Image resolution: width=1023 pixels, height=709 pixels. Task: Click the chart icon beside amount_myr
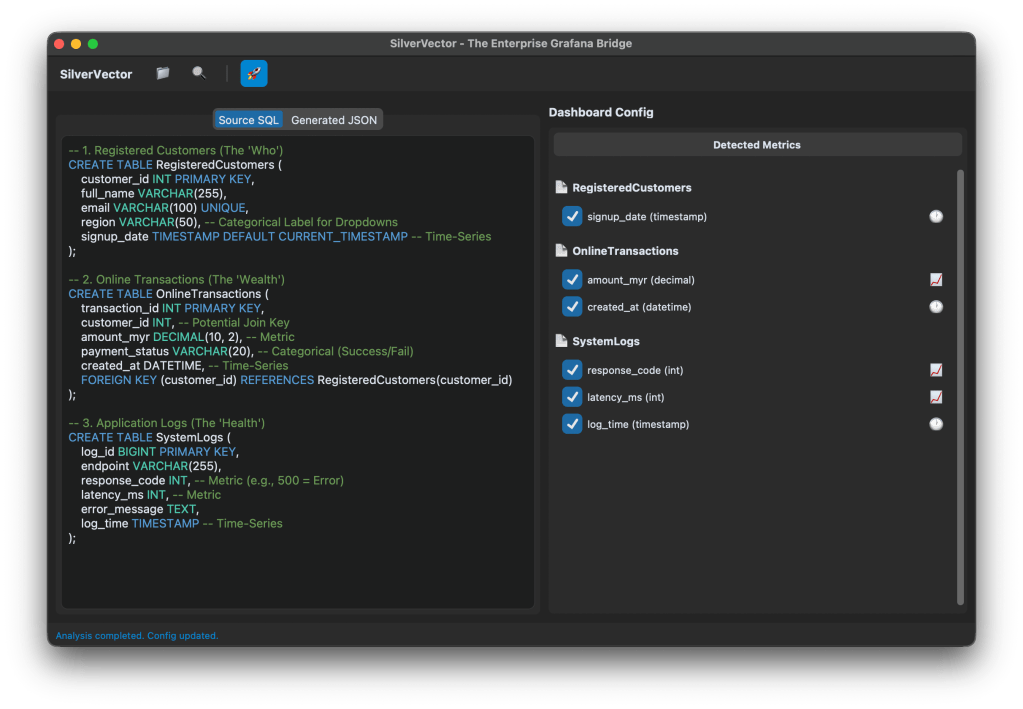click(936, 280)
